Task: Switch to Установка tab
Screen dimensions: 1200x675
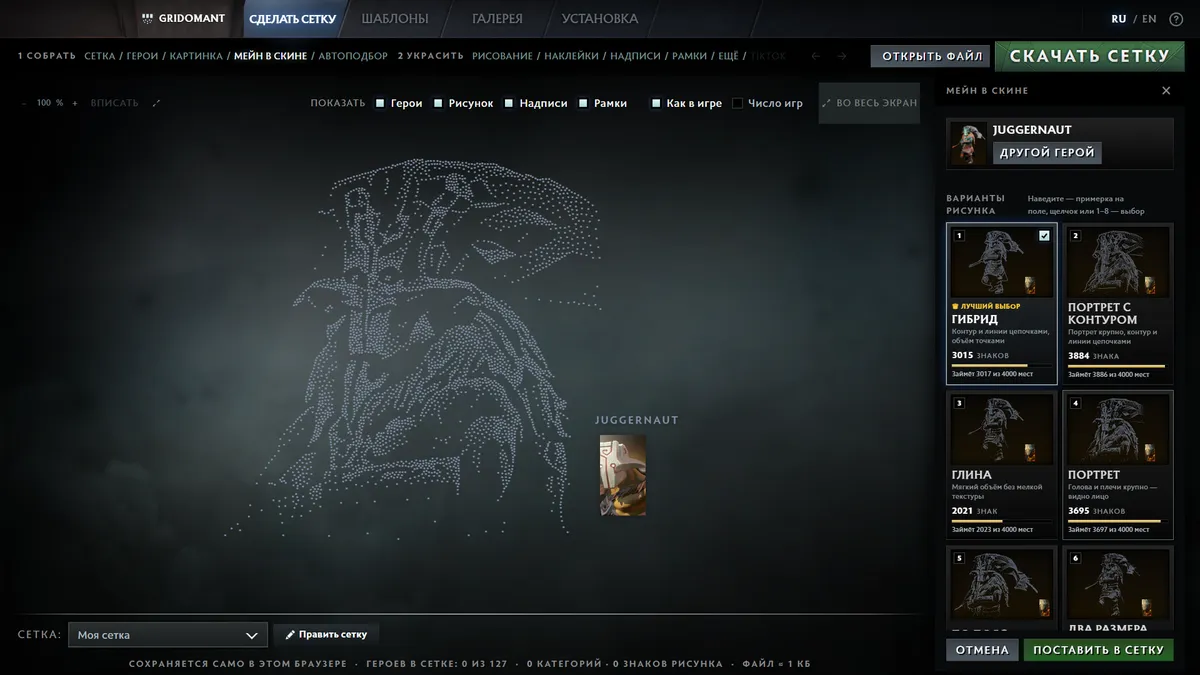Action: point(600,19)
